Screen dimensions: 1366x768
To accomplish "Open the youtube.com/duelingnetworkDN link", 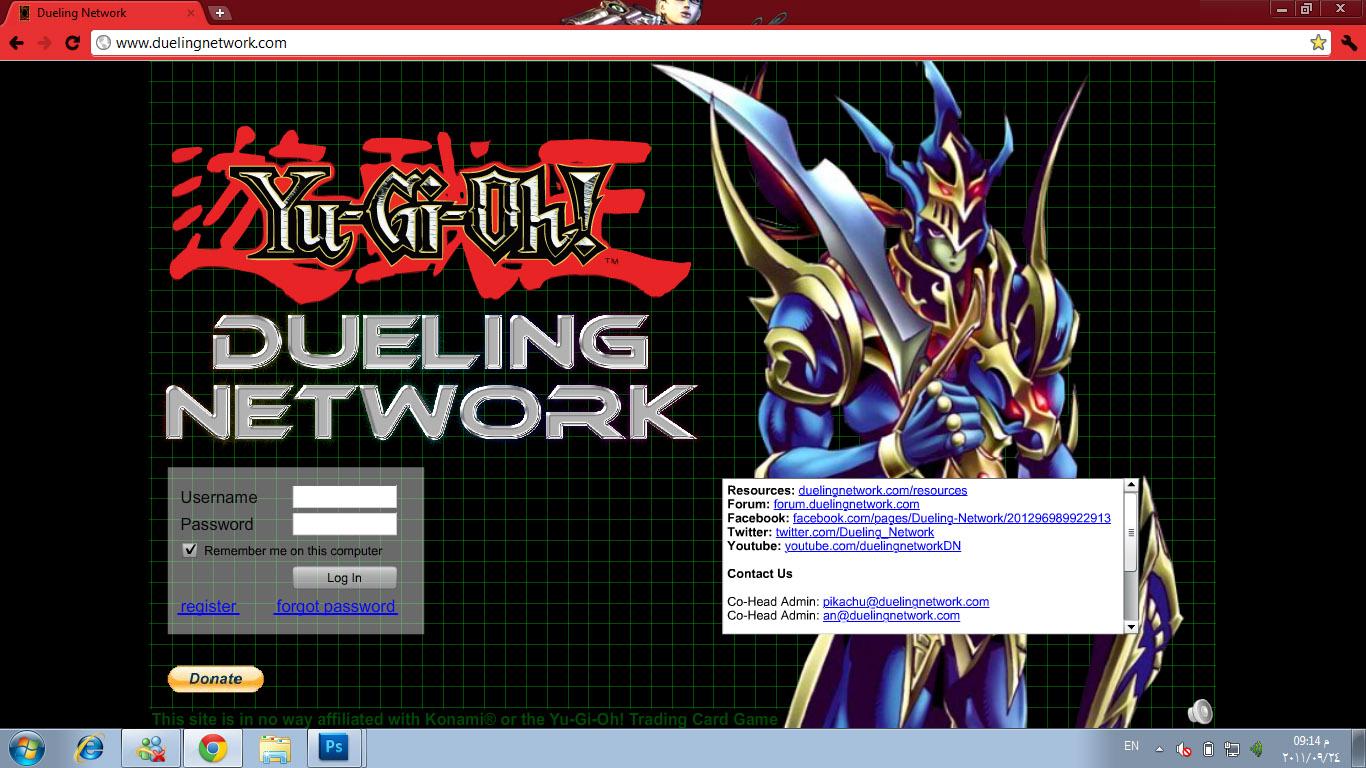I will [x=872, y=546].
